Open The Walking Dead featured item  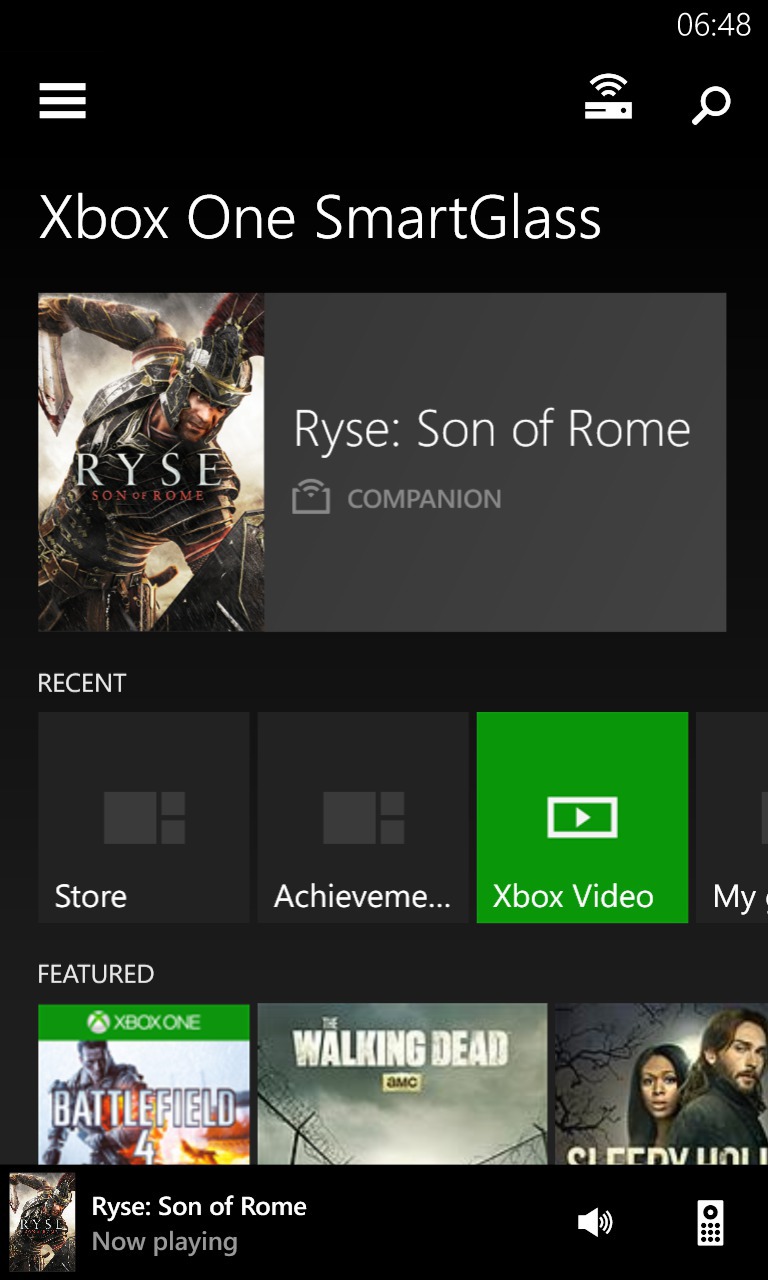click(402, 1085)
